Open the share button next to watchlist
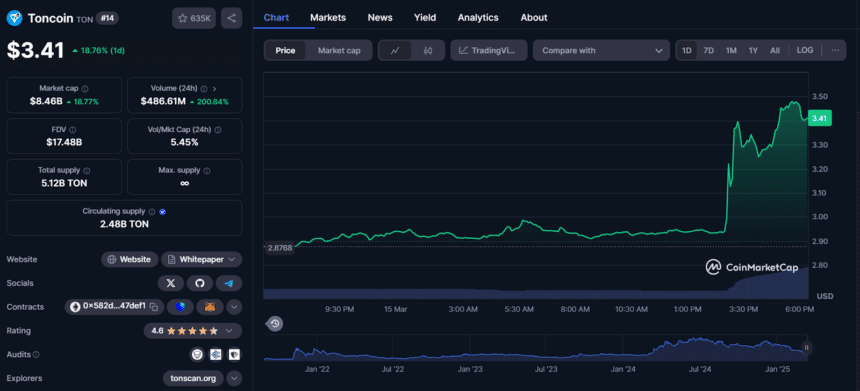The image size is (860, 391). click(x=231, y=18)
